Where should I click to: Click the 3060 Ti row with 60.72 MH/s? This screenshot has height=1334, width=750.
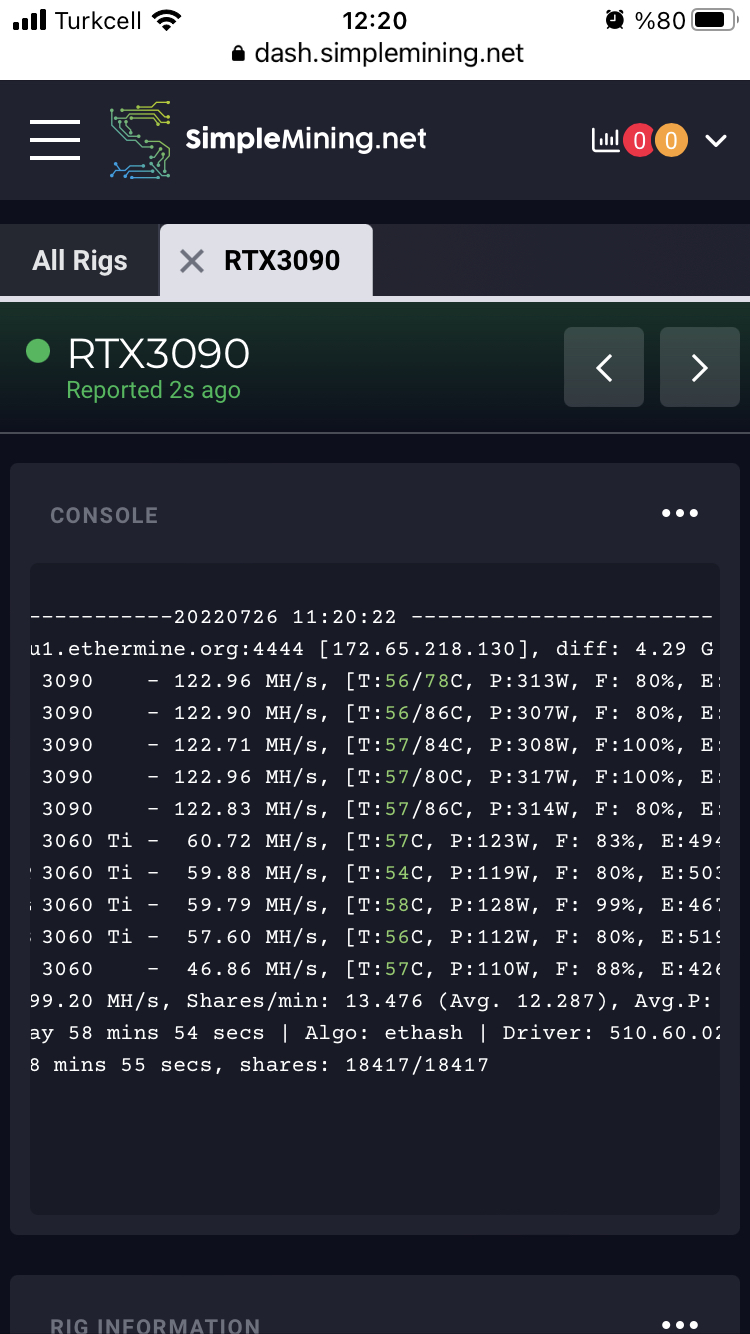pyautogui.click(x=375, y=841)
